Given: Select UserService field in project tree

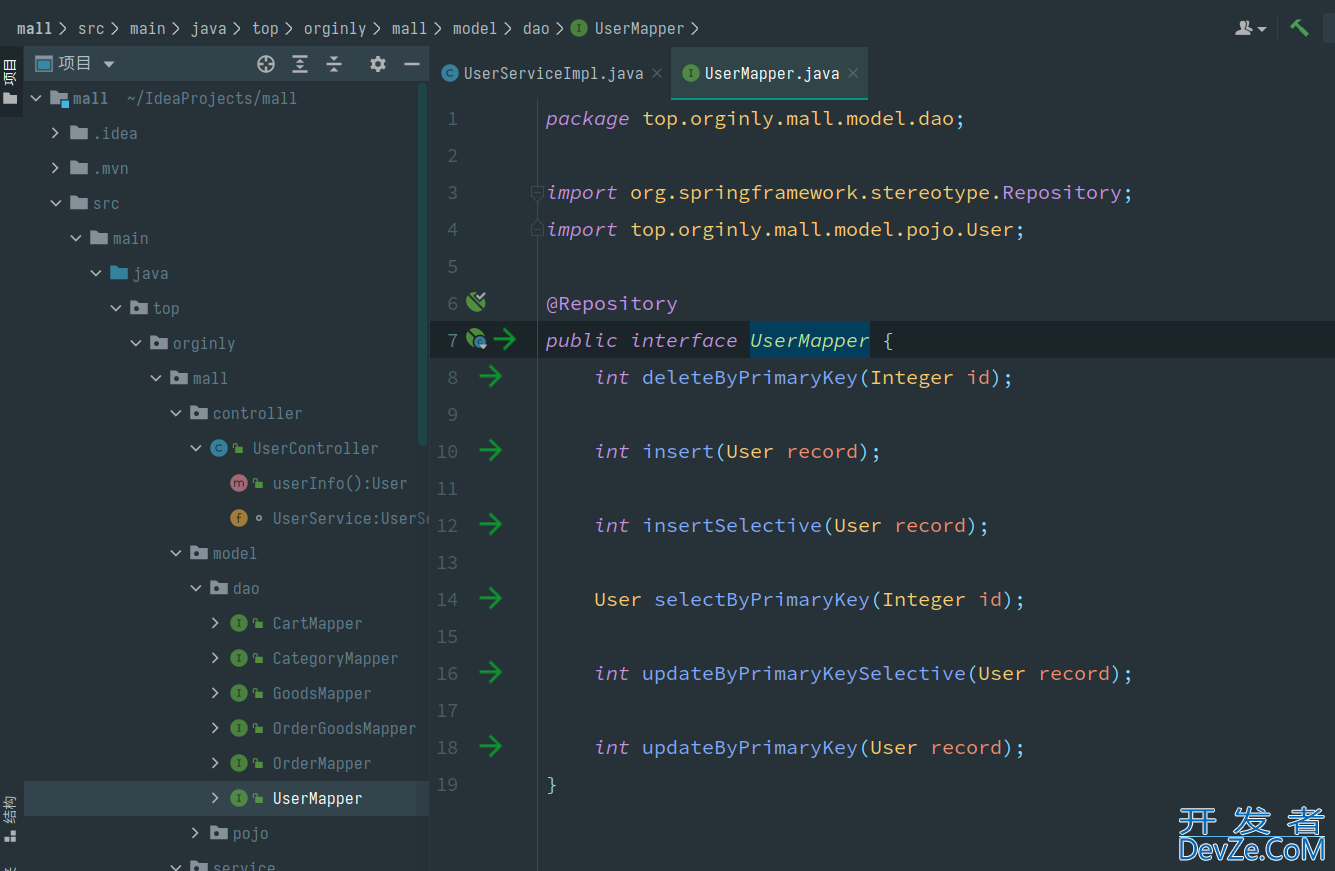Looking at the screenshot, I should [x=350, y=518].
